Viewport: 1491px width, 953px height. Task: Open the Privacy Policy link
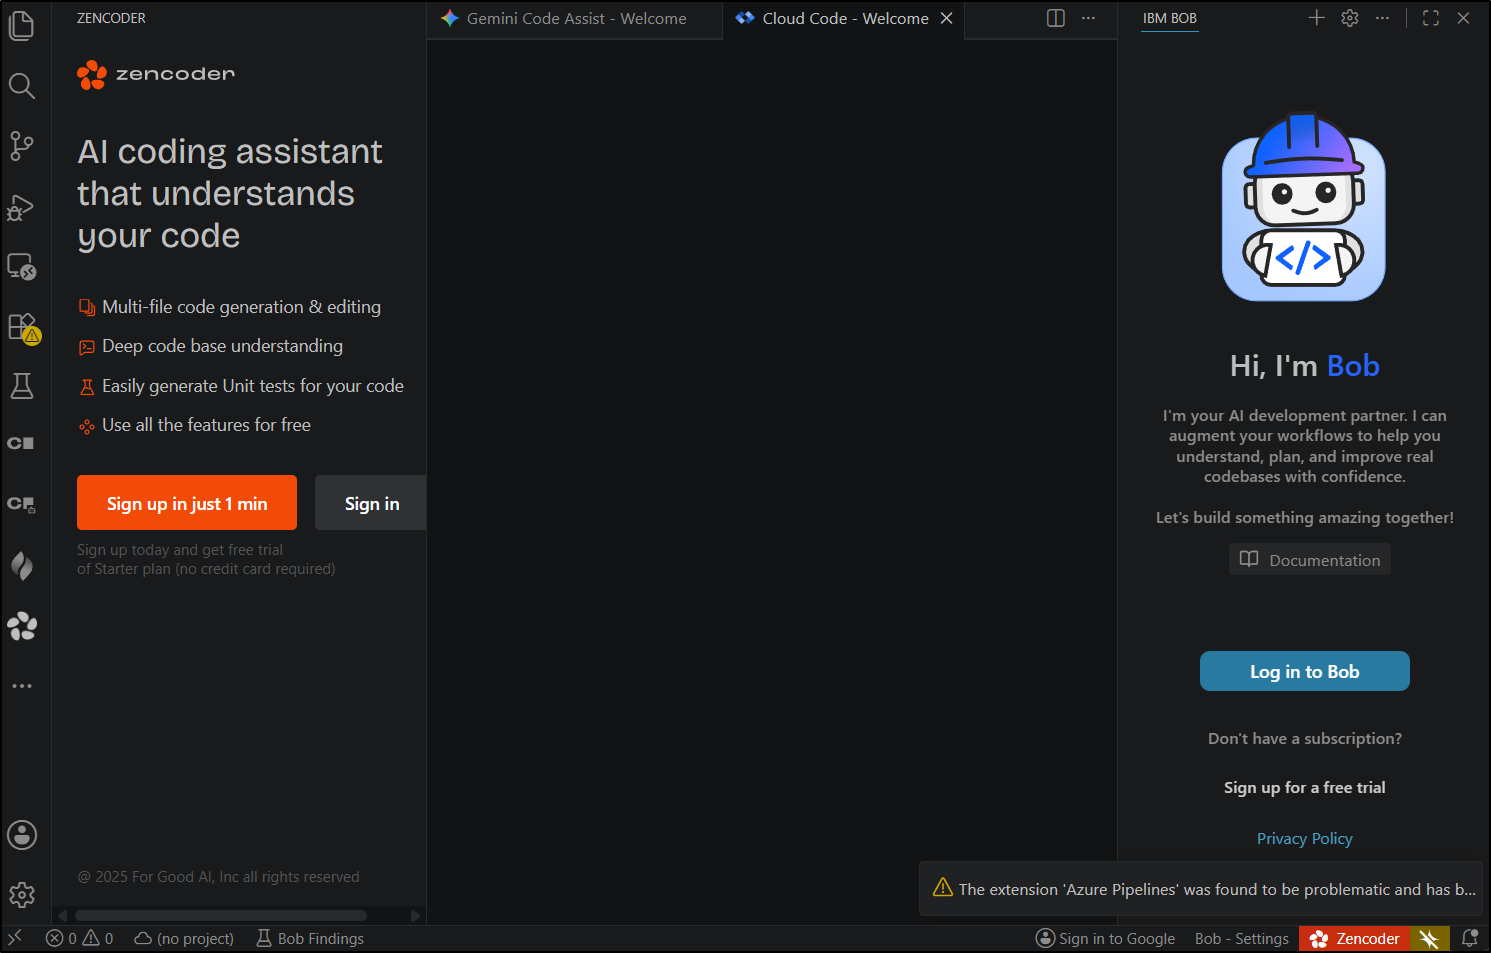(x=1305, y=838)
